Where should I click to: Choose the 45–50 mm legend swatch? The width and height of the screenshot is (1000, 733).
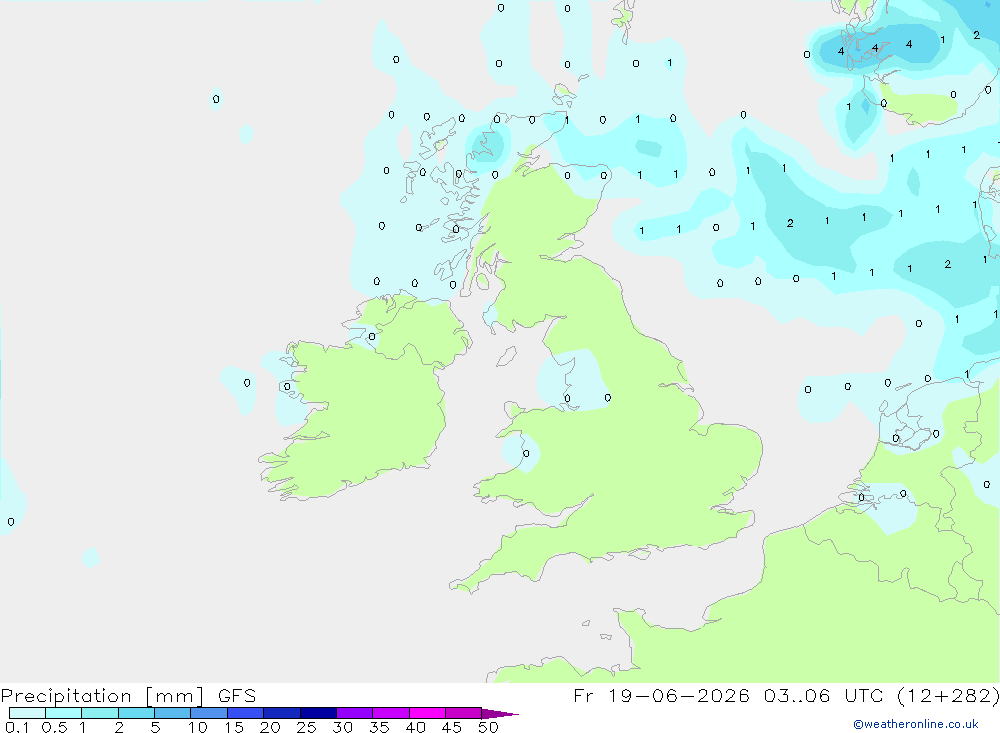coord(464,713)
